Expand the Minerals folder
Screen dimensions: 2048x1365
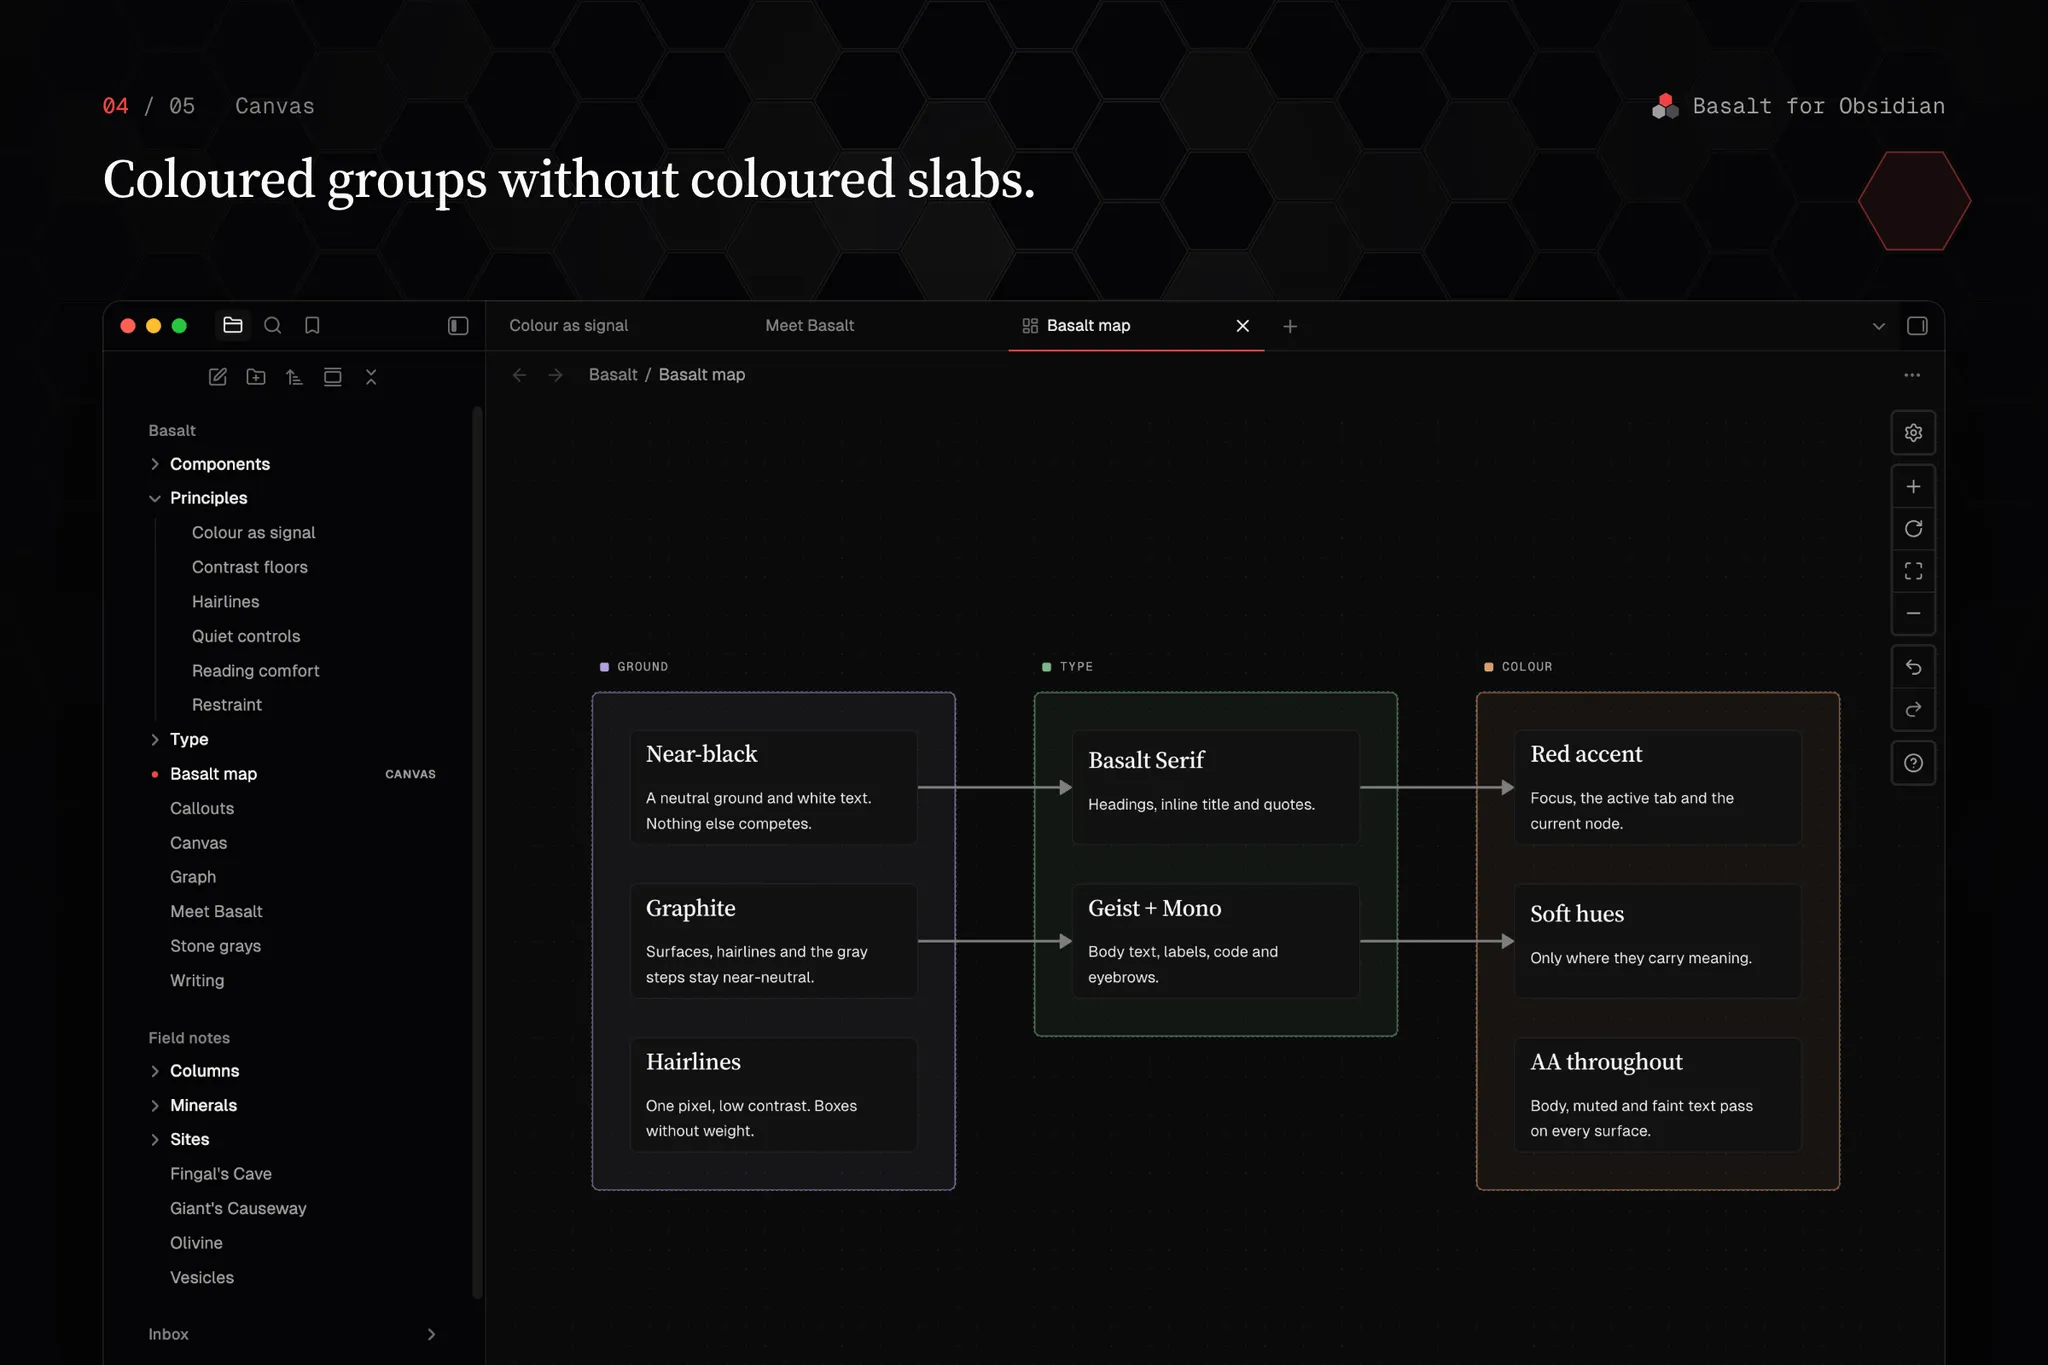pos(155,1105)
